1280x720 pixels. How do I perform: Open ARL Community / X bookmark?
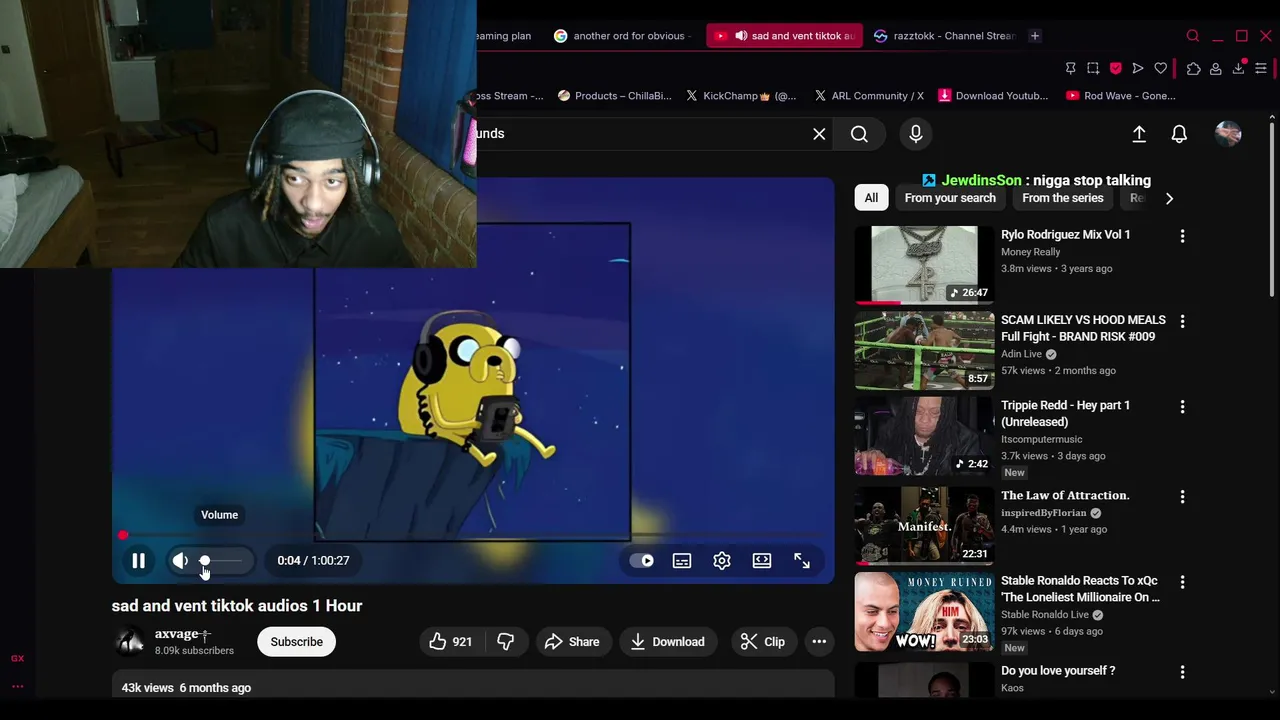pyautogui.click(x=868, y=96)
